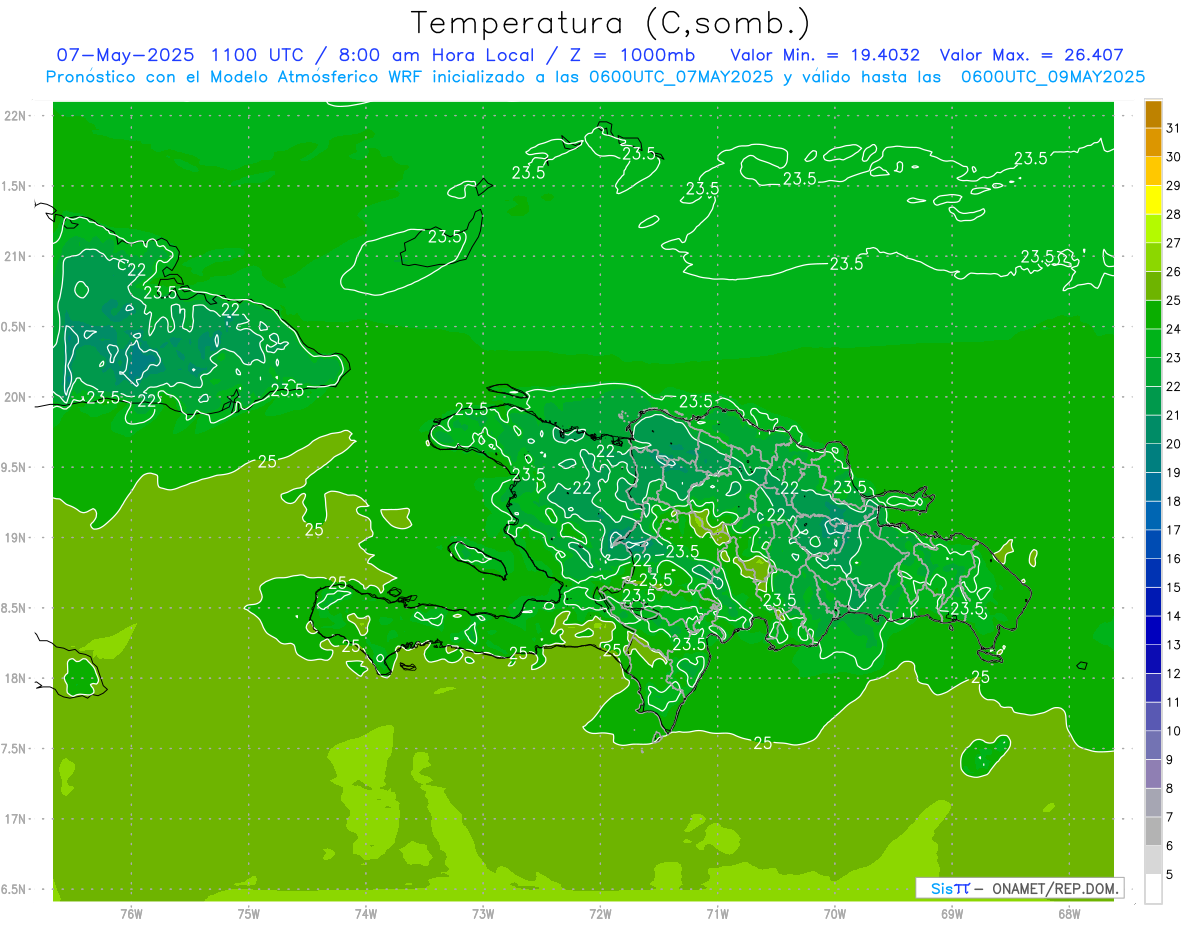Viewport: 1200px width, 927px height.
Task: Click the 'ONAMET/REP.DOM.' logo label
Action: click(1054, 888)
